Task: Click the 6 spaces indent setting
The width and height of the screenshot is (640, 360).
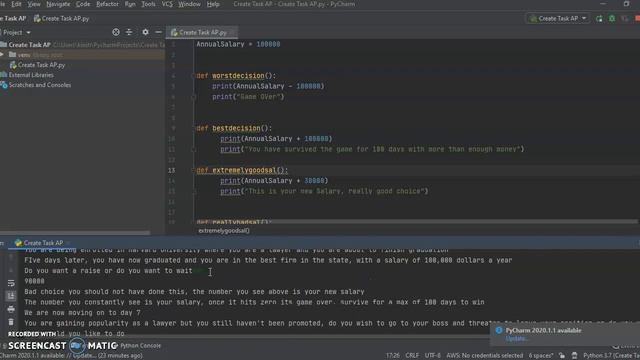Action: (x=541, y=356)
